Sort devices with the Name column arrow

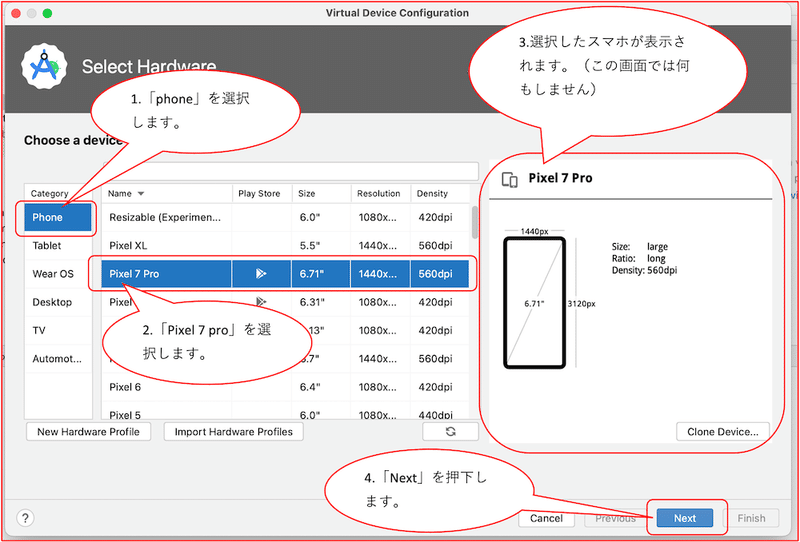click(141, 194)
